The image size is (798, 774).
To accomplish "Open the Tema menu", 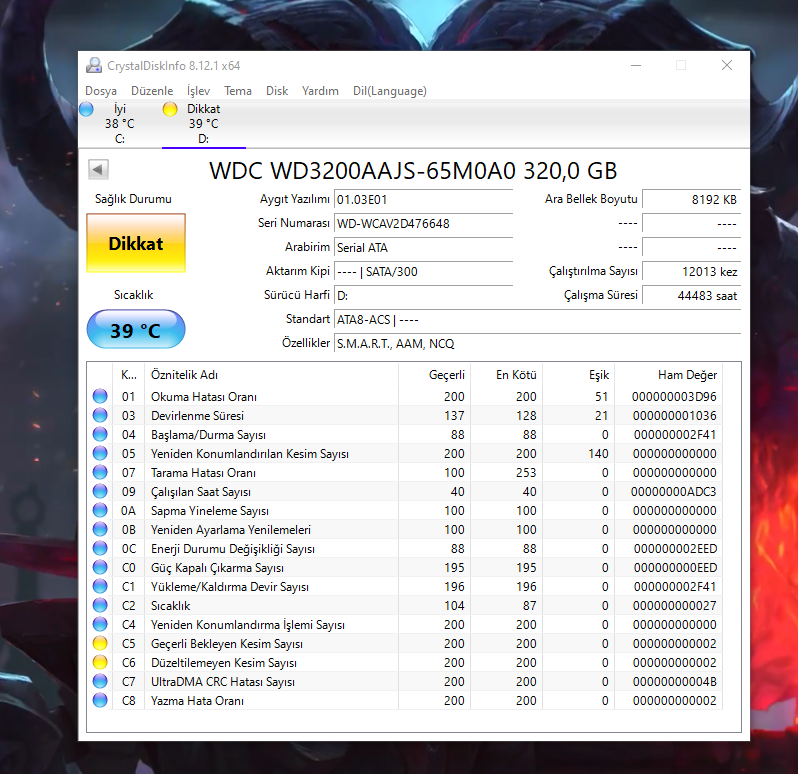I will click(238, 91).
